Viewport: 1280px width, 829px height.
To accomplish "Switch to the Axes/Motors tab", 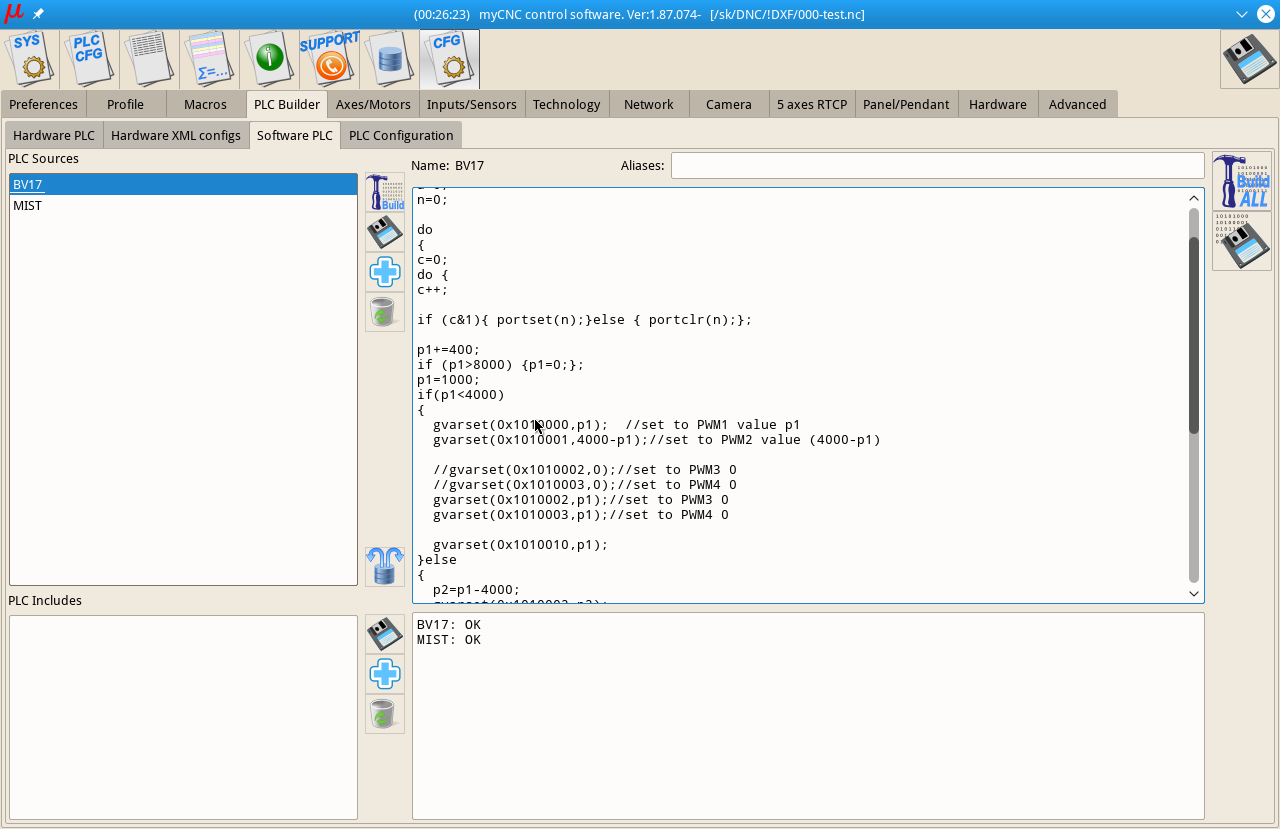I will tap(373, 105).
